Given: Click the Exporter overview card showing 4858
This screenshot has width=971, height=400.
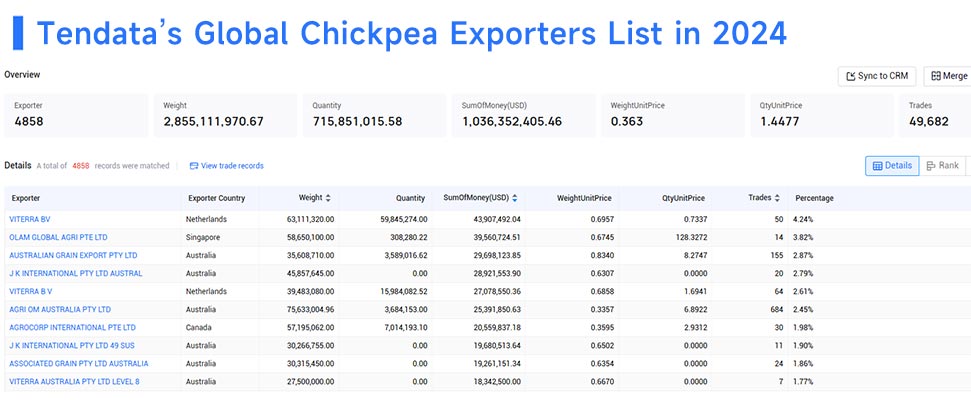Looking at the screenshot, I should pyautogui.click(x=76, y=115).
